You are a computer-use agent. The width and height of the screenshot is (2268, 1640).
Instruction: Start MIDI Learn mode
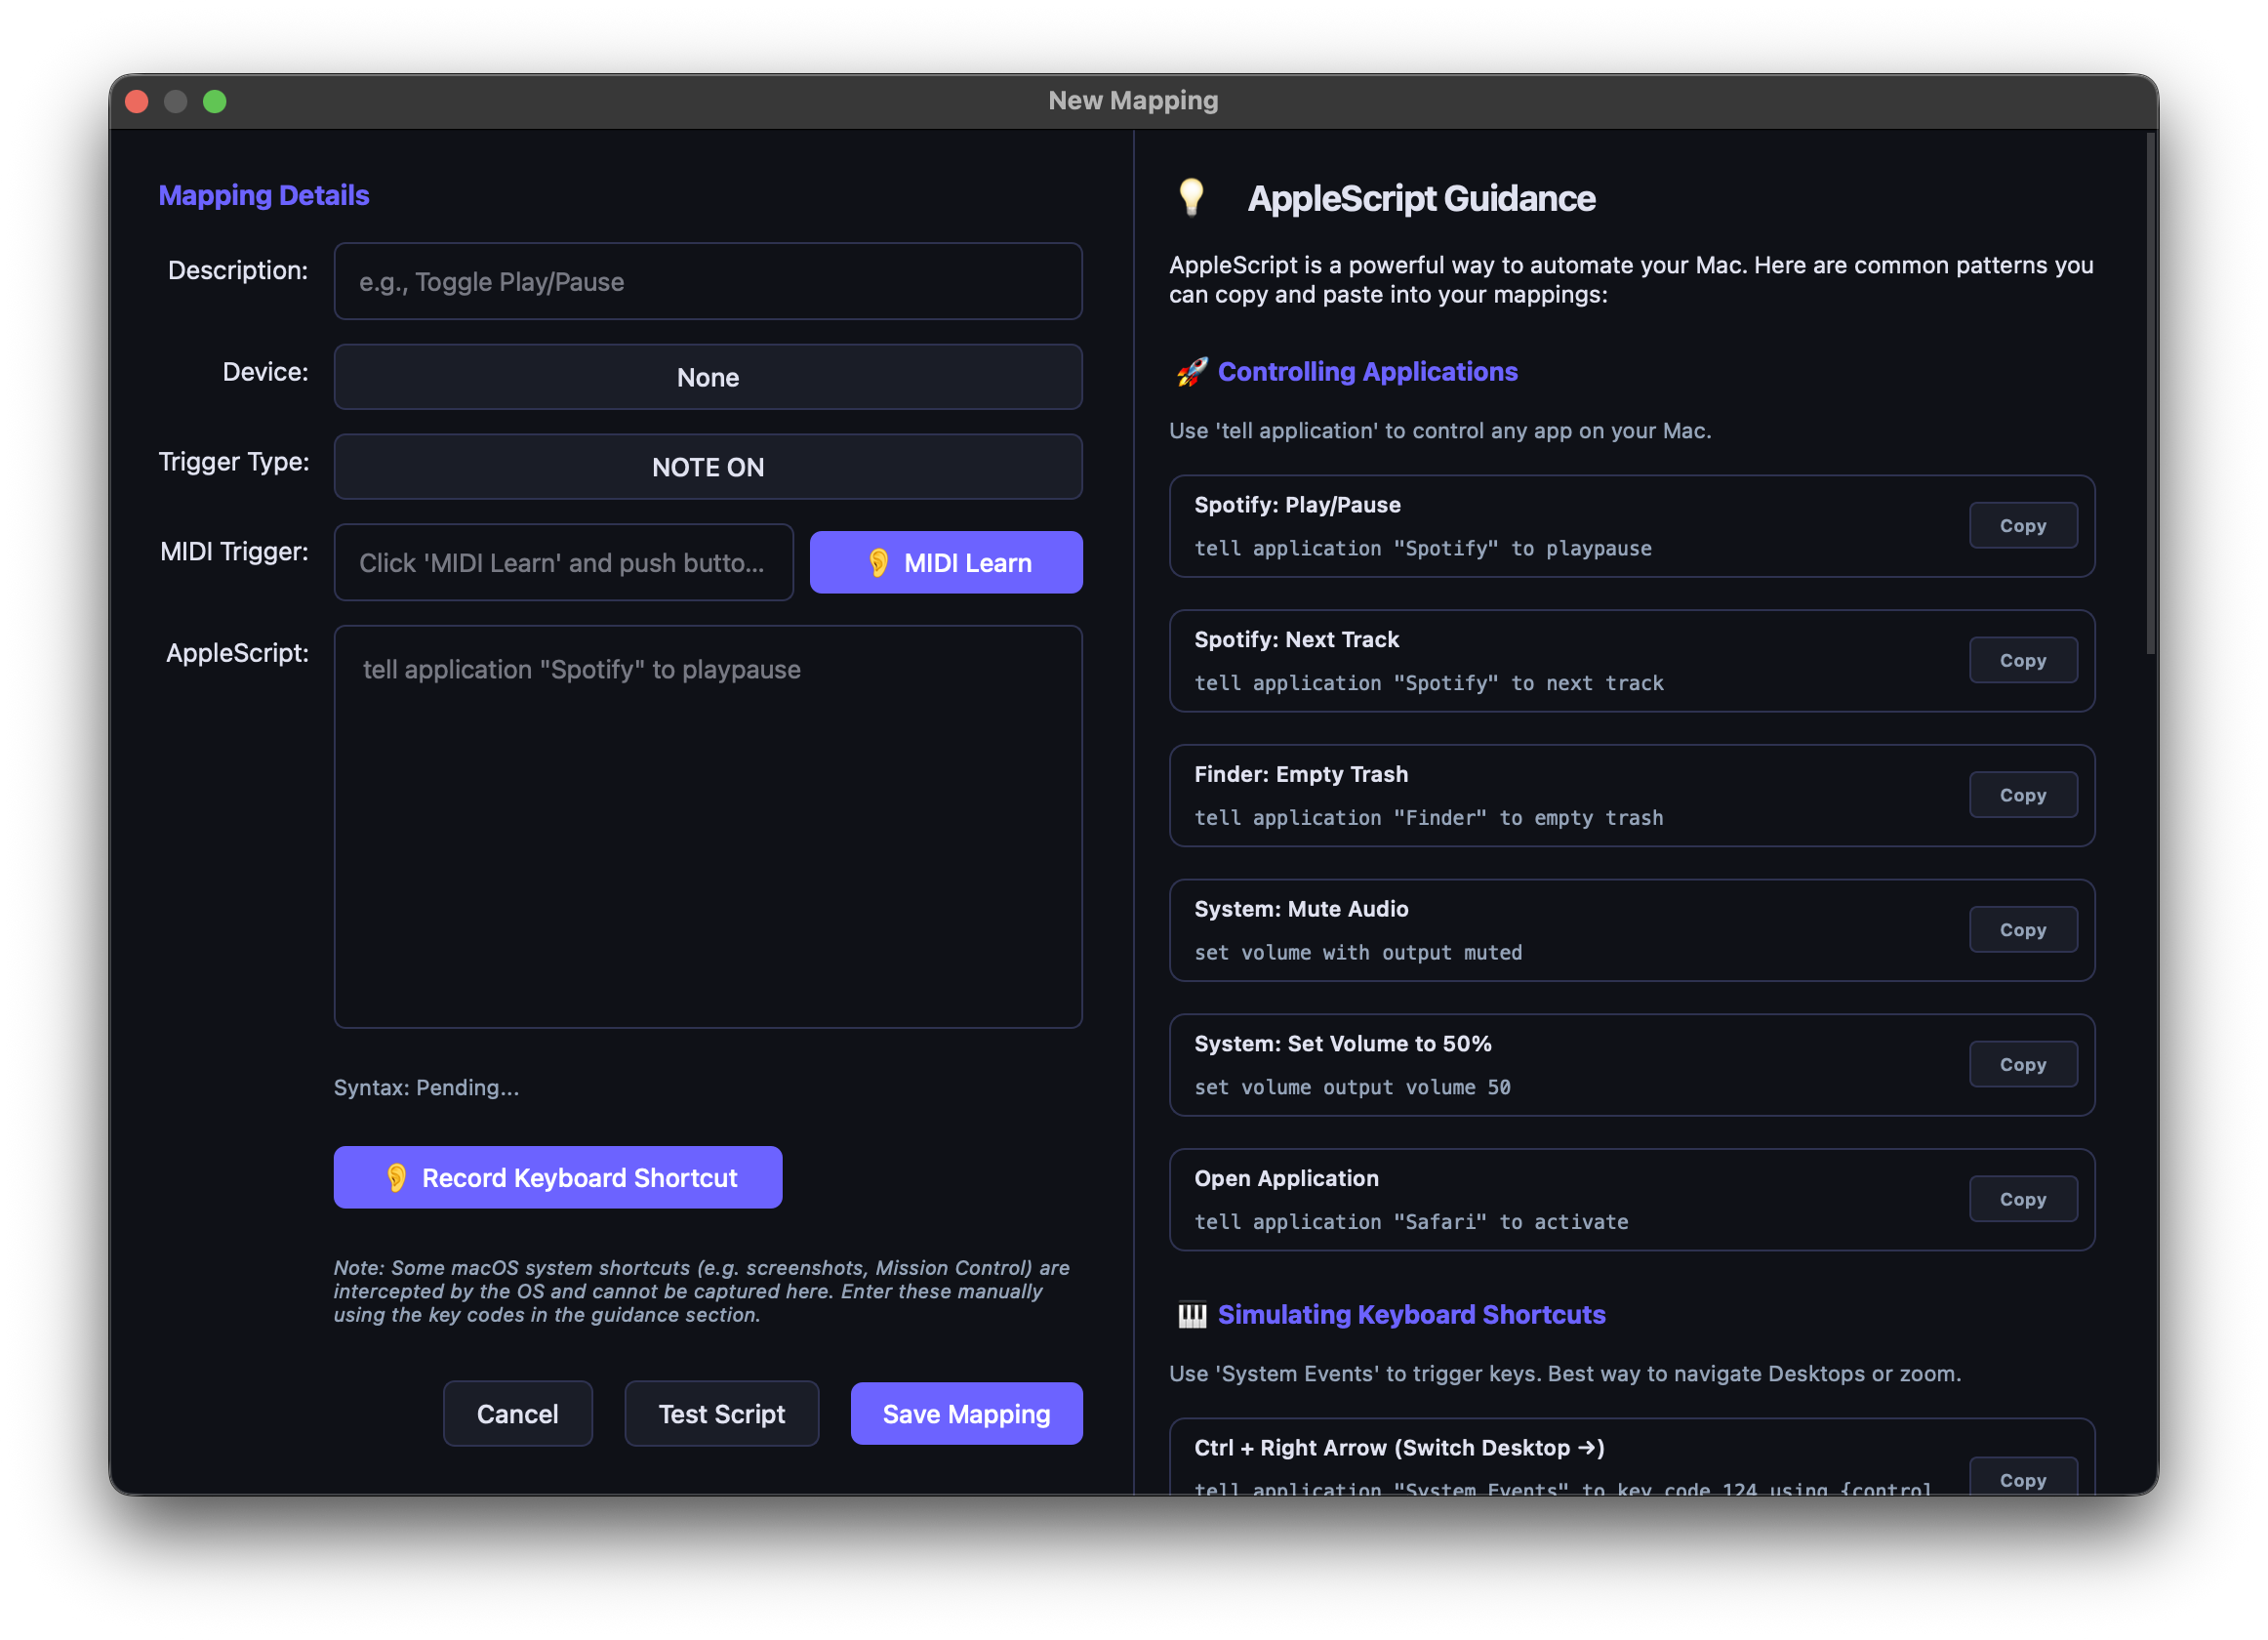click(x=946, y=562)
